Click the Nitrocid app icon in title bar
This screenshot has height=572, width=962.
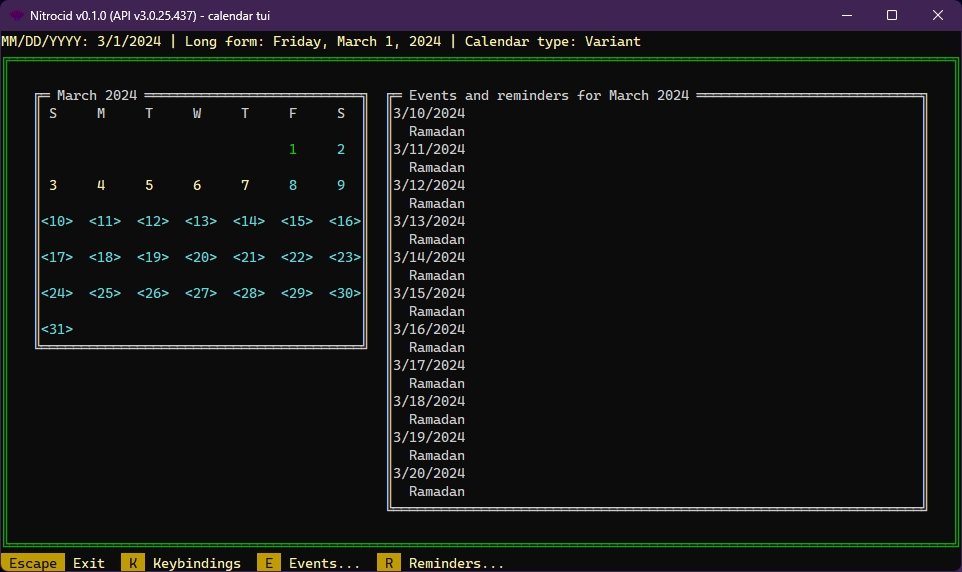pos(16,15)
